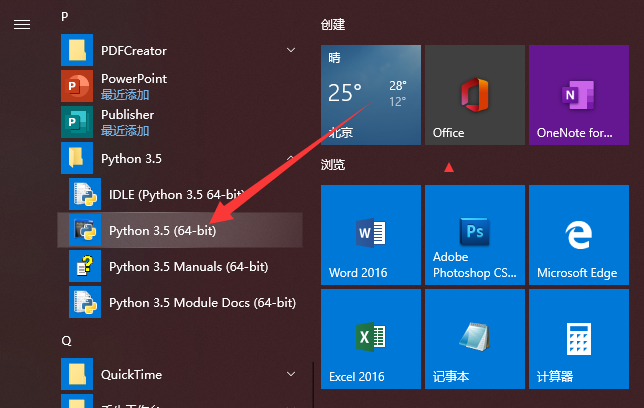Launch PowerPoint from the app list
The image size is (644, 408).
(181, 86)
